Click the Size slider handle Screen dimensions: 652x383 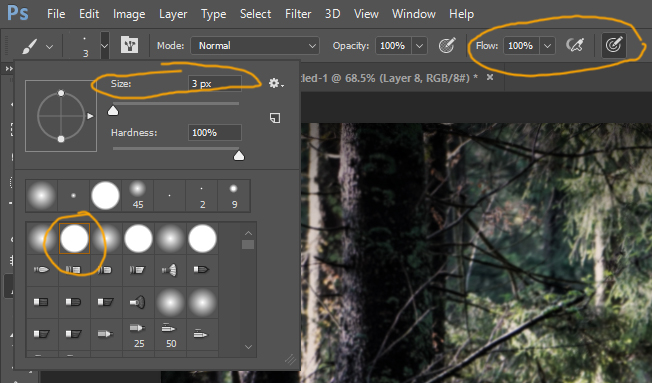point(113,111)
